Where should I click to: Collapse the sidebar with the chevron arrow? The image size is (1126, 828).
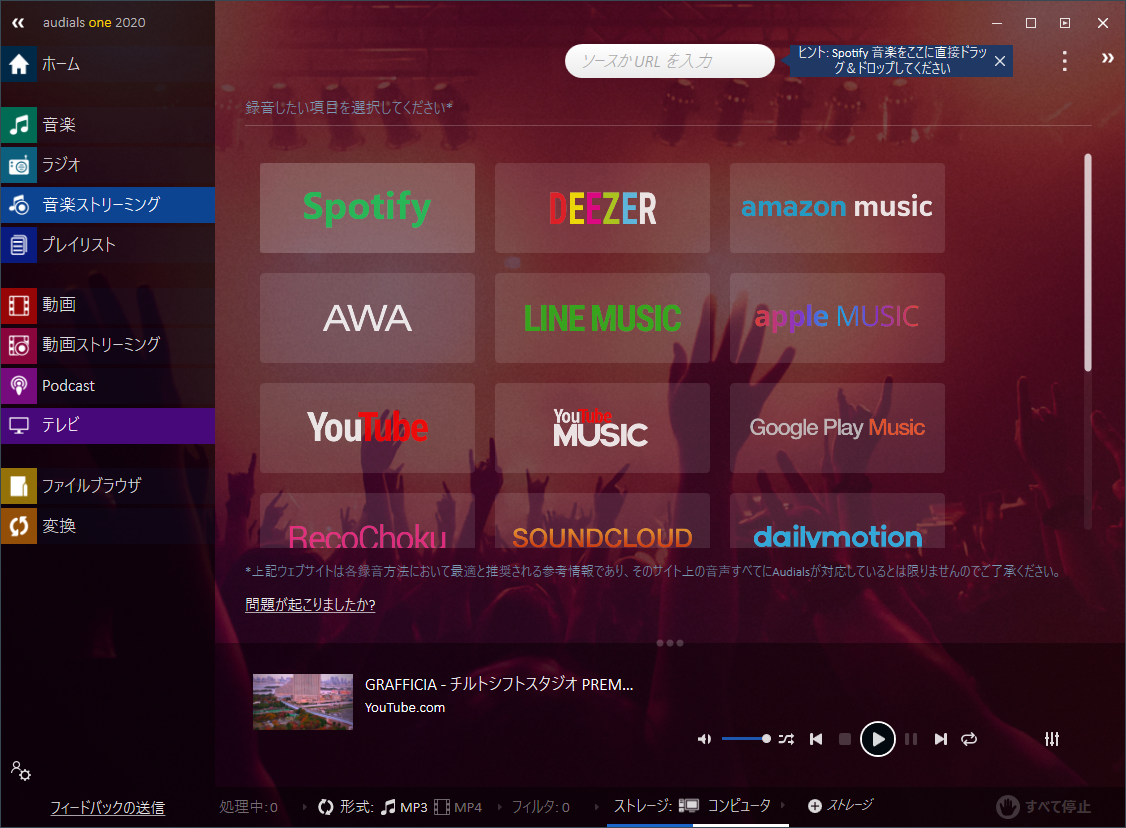pyautogui.click(x=18, y=22)
